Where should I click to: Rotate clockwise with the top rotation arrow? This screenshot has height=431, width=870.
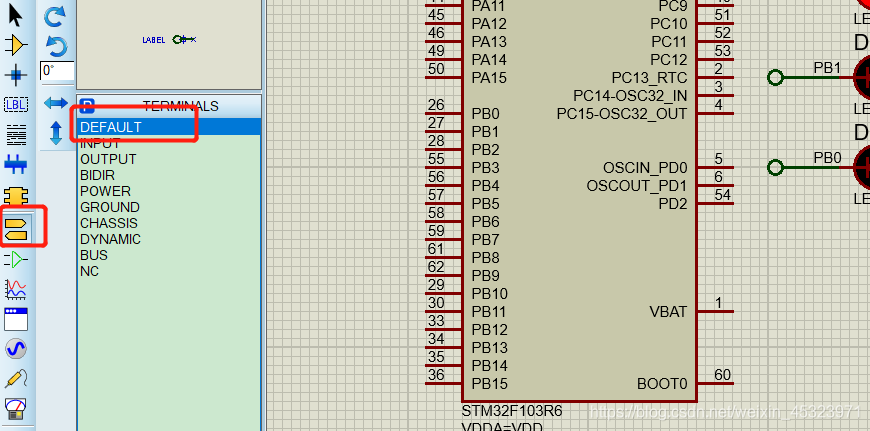click(x=54, y=16)
